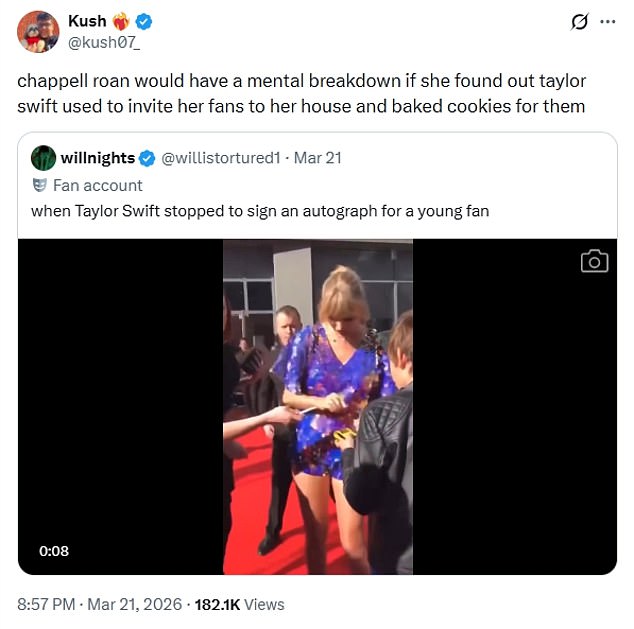The height and width of the screenshot is (629, 634).
Task: Open Kush's display name link
Action: tap(87, 21)
